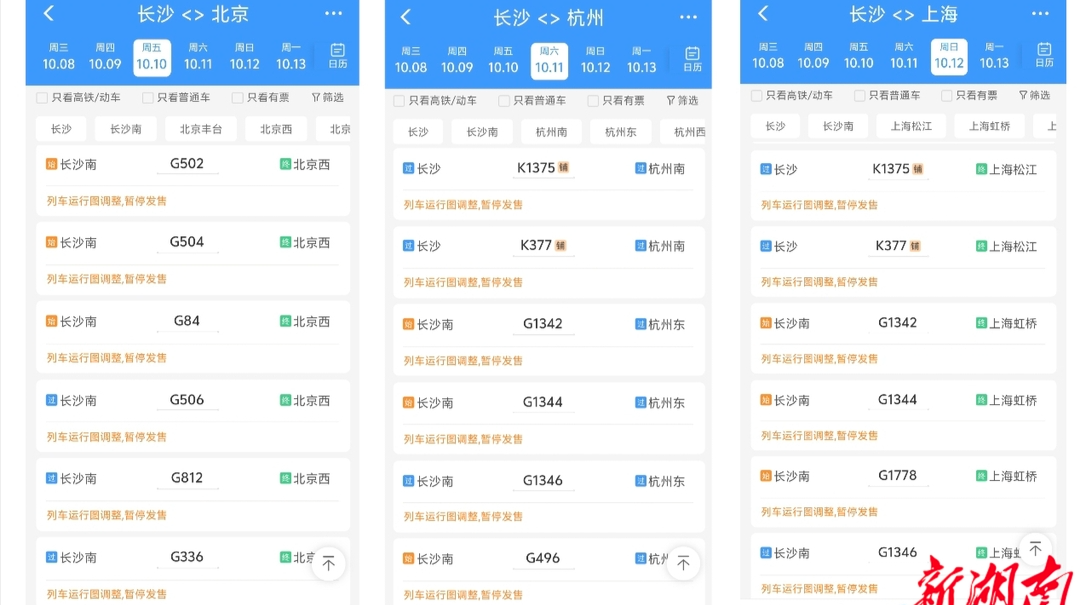Expand 筛选 filter on Shanghai screen
1080x605 pixels.
pyautogui.click(x=1034, y=96)
